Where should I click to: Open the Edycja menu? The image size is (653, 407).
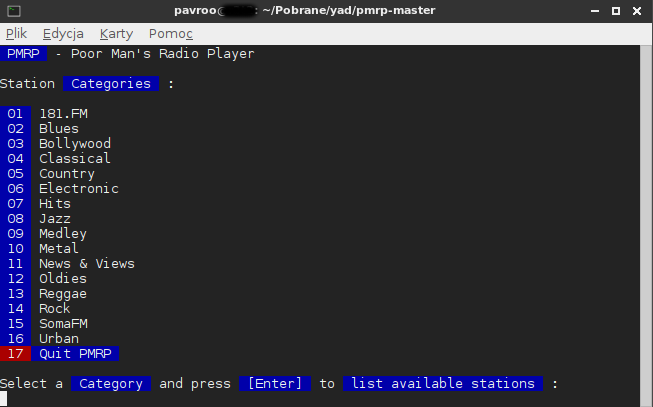[x=63, y=33]
